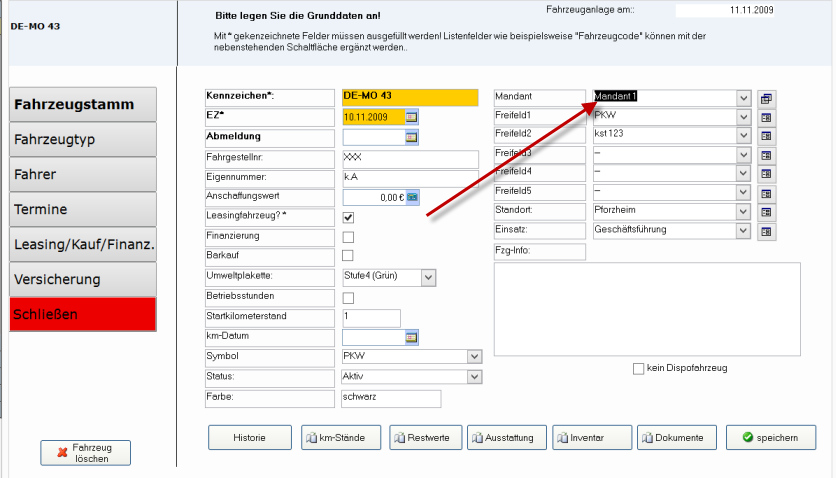Click the edit-list icon next to Freifeld2
836x478 pixels.
coord(766,136)
